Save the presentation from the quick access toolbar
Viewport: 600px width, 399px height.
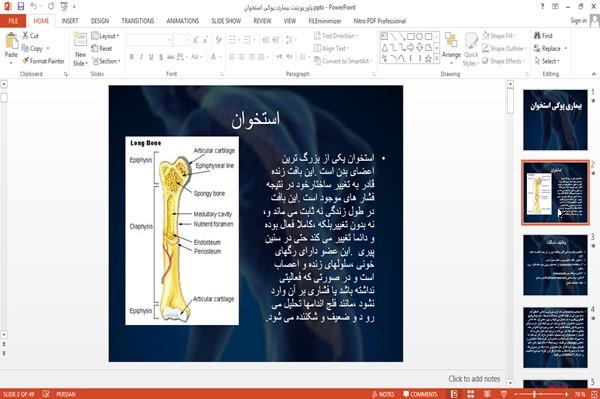(x=21, y=7)
